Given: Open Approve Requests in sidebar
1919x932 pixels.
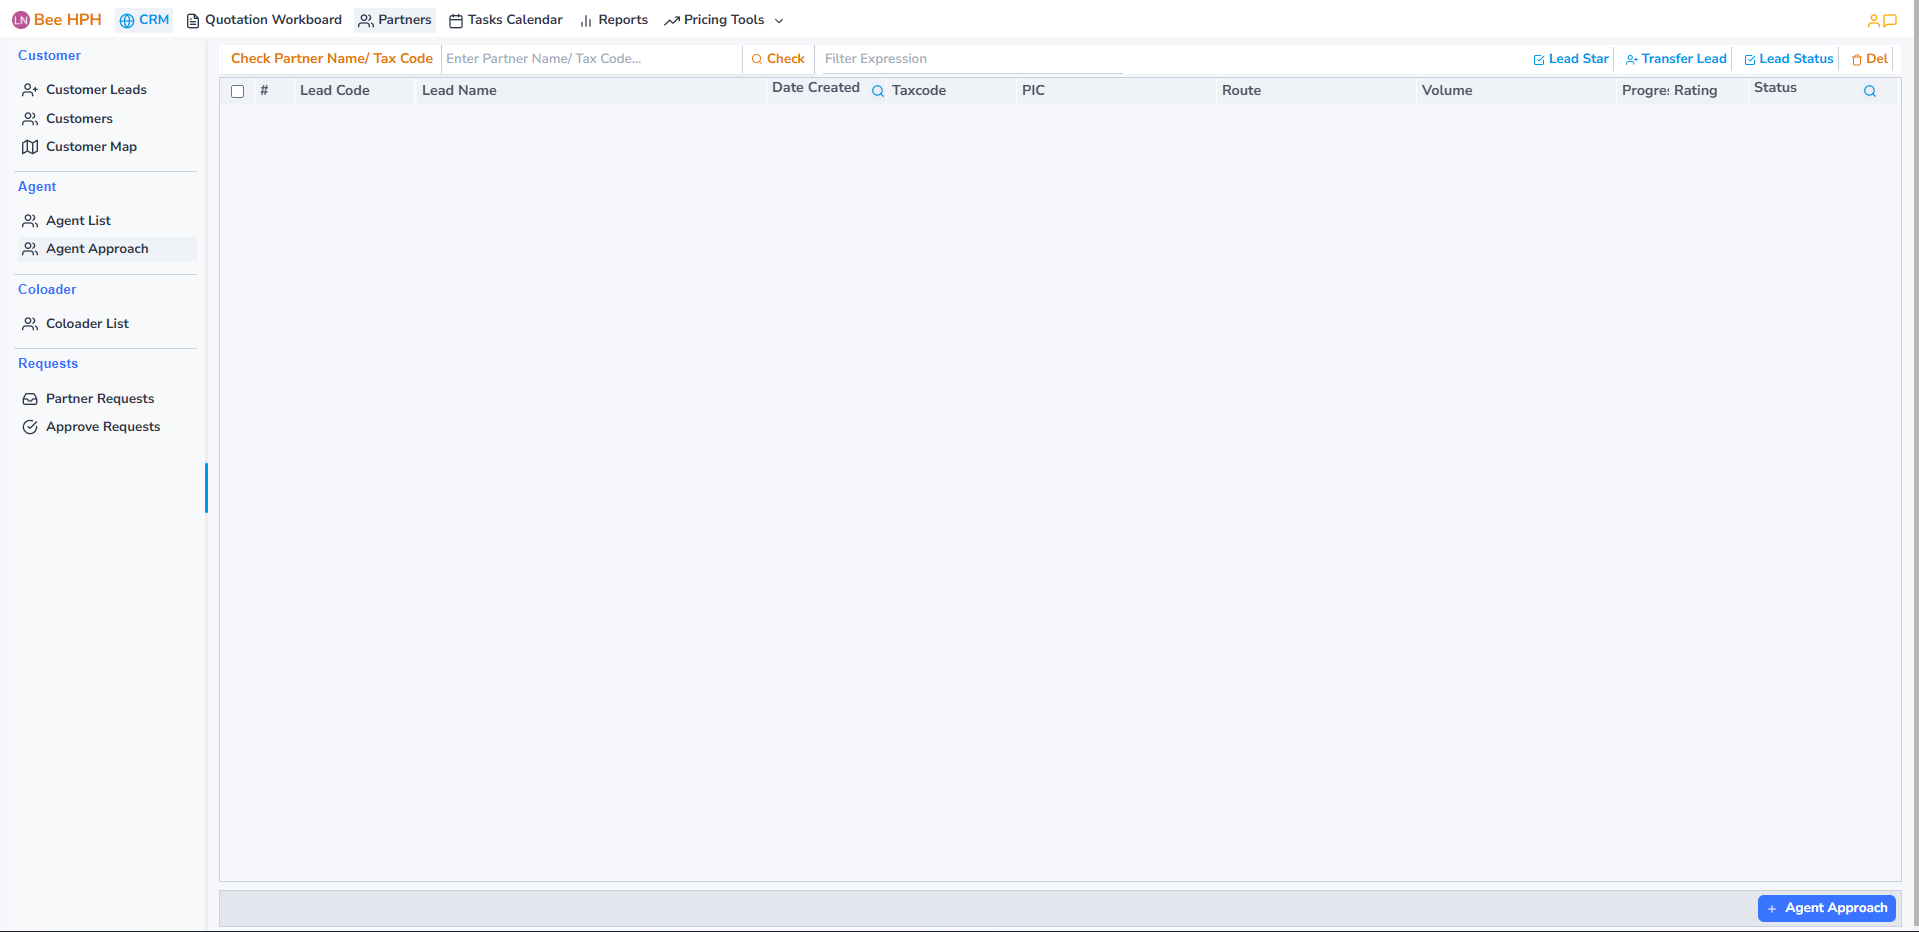Looking at the screenshot, I should [103, 427].
